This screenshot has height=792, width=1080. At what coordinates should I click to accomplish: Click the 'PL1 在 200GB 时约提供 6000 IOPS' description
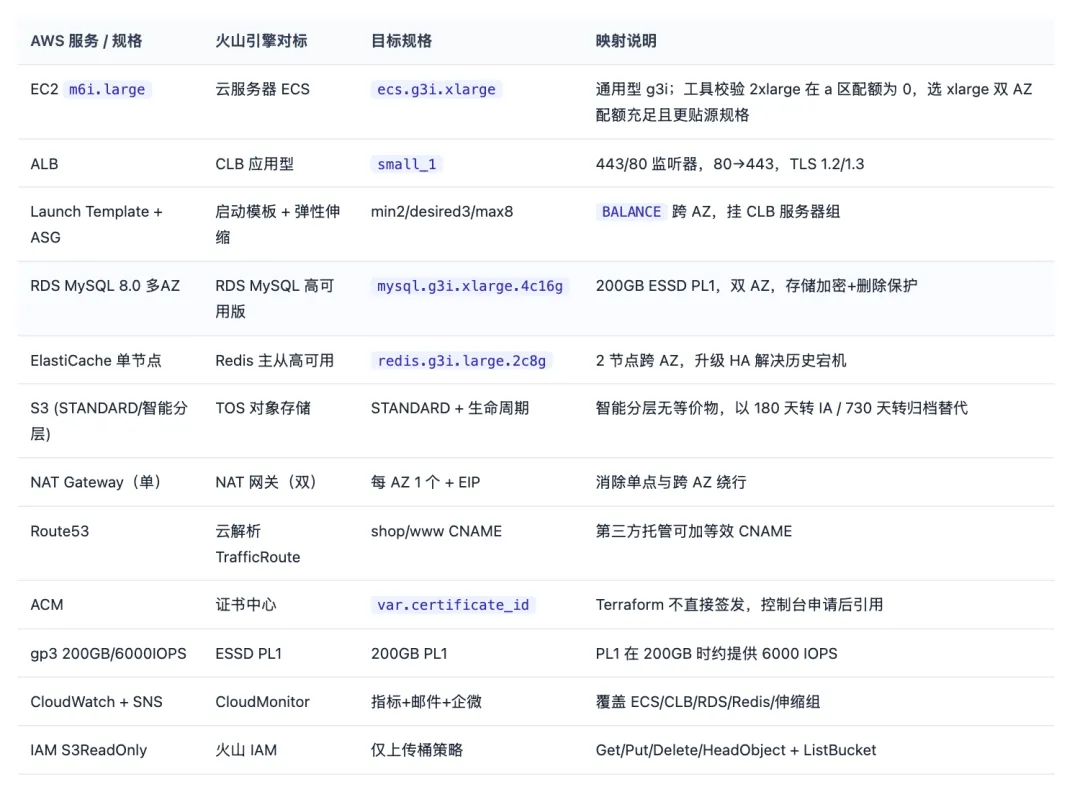pos(716,654)
